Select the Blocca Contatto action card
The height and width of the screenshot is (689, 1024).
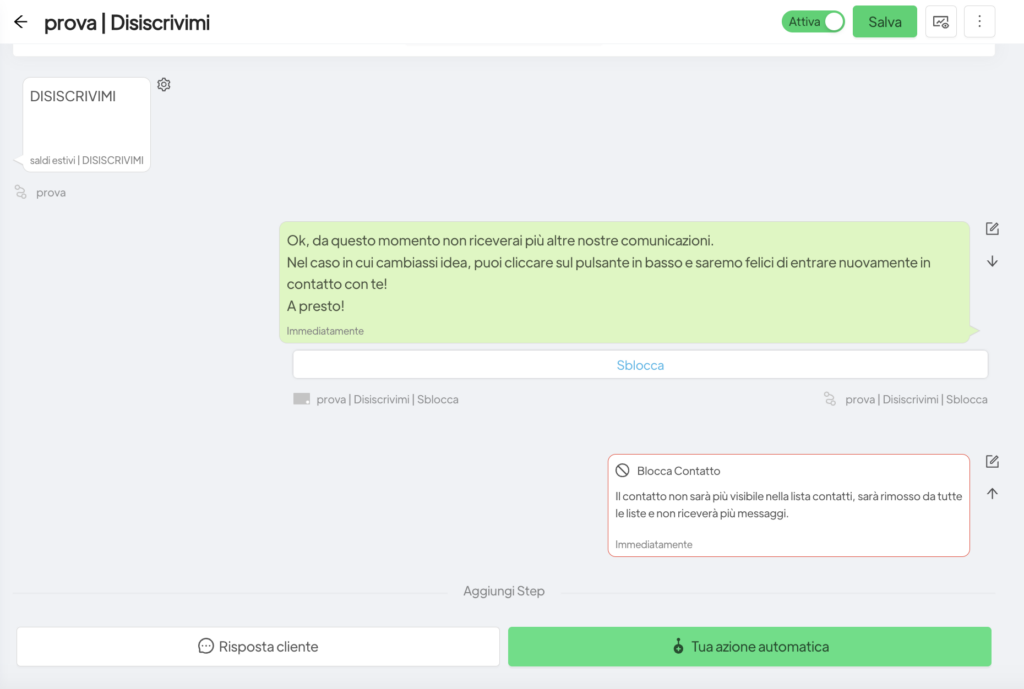[788, 505]
